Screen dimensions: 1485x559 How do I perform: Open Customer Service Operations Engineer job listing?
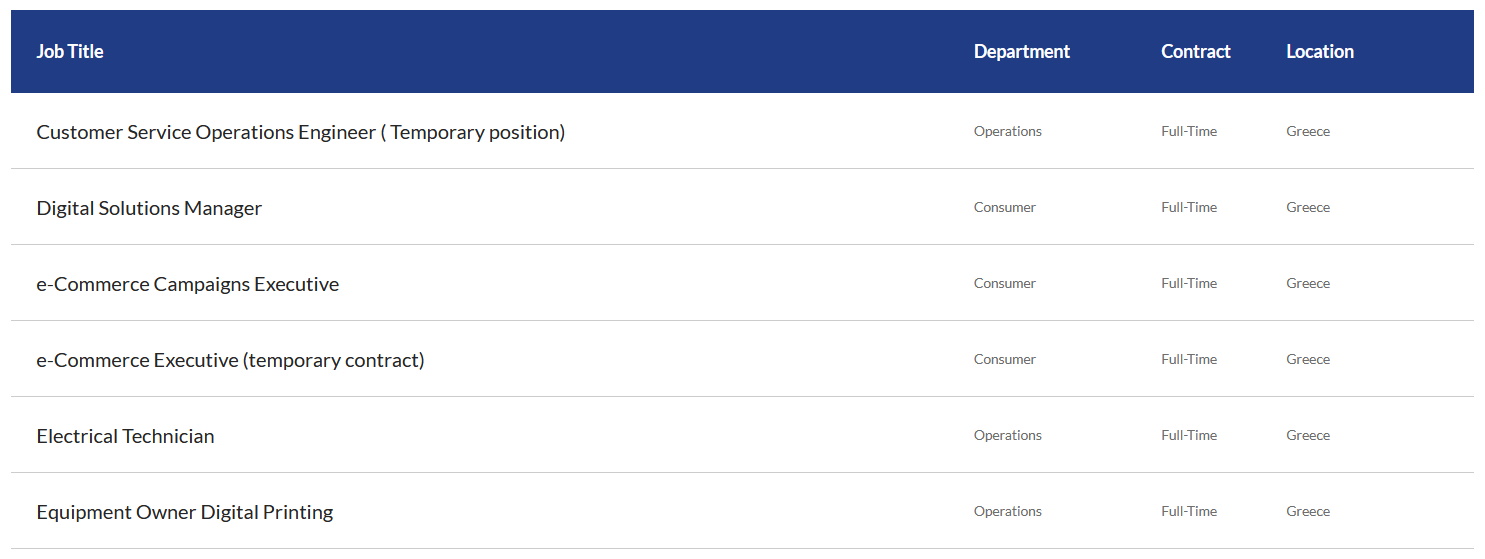coord(300,132)
